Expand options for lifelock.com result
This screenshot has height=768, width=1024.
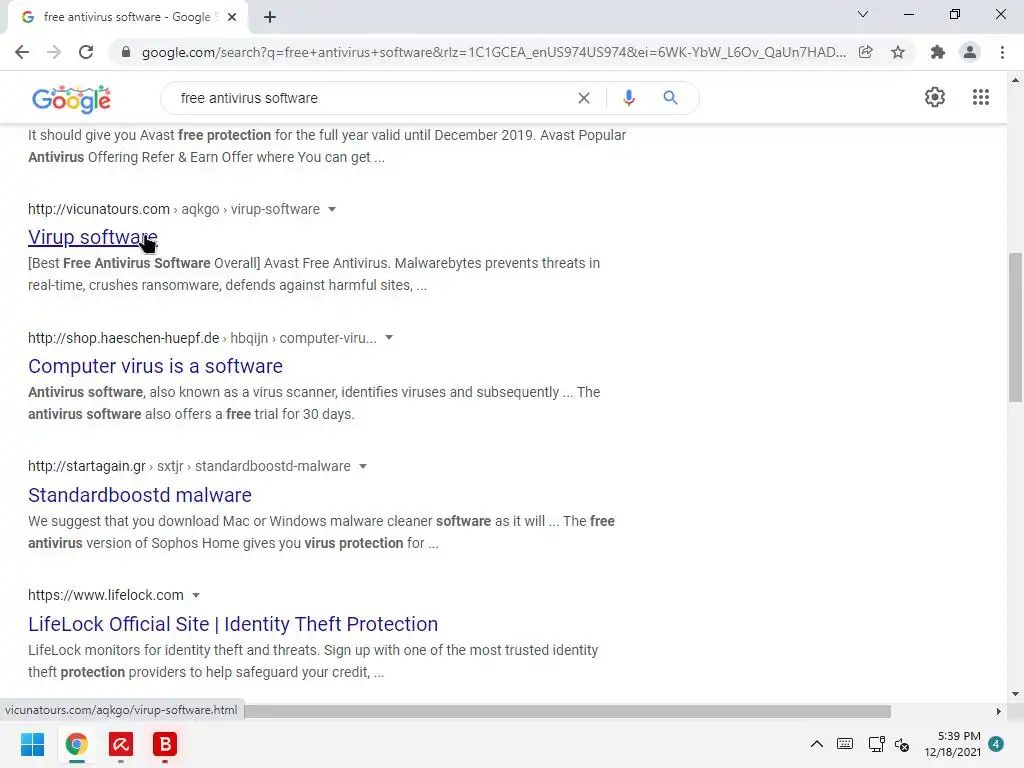(x=196, y=596)
